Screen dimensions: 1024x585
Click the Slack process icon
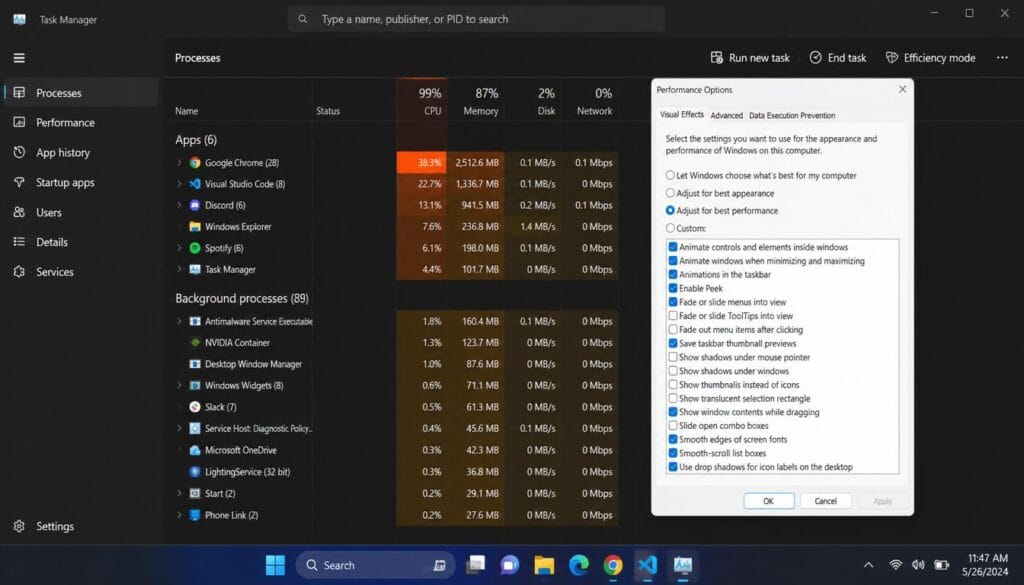(x=195, y=407)
